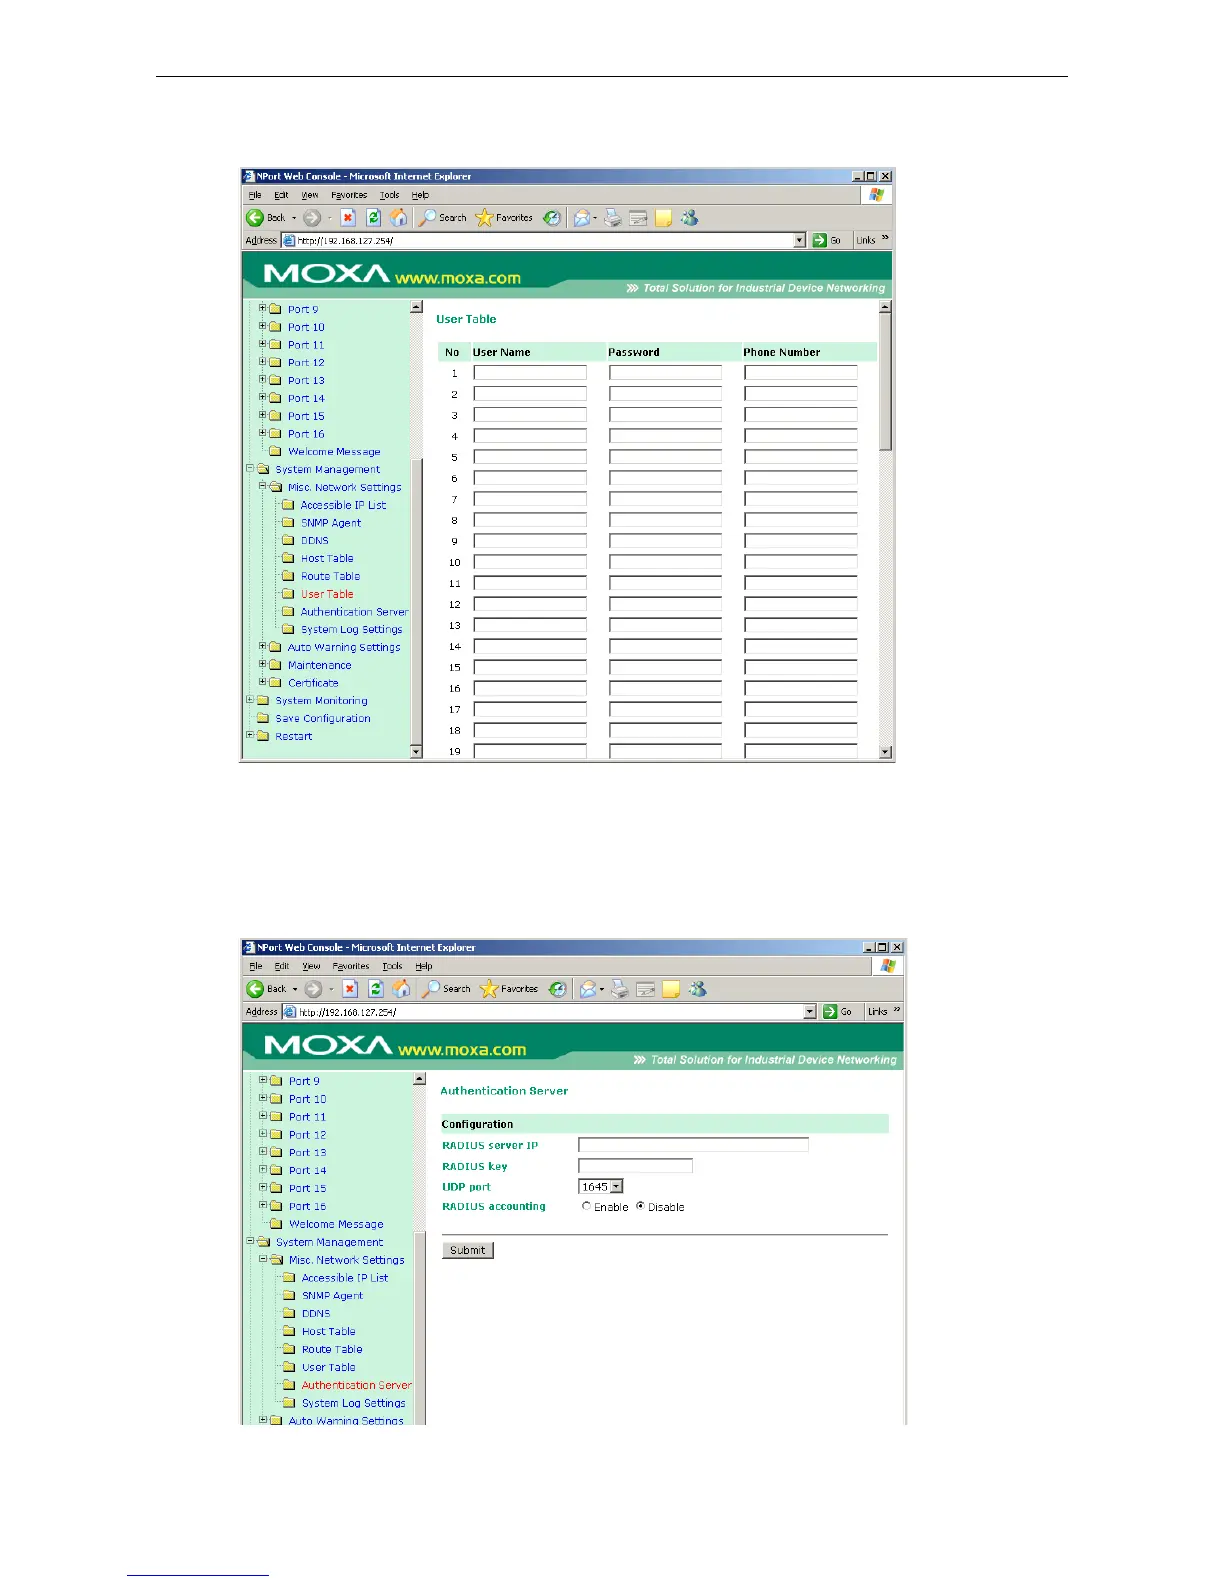Open Tools menu in Authentication Server window
Image resolution: width=1224 pixels, height=1584 pixels.
click(x=392, y=966)
